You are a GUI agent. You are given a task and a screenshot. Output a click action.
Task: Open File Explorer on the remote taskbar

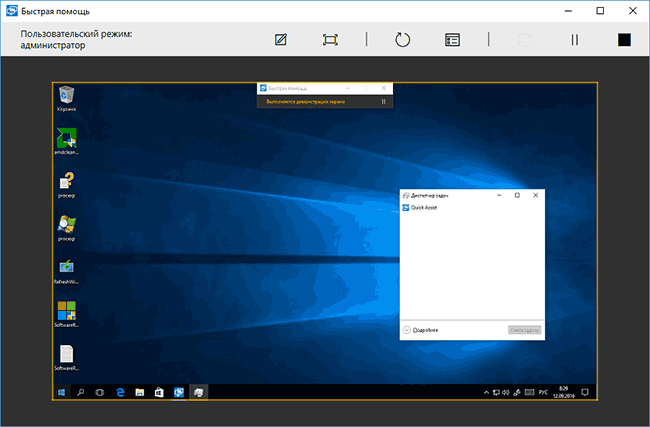[x=140, y=392]
